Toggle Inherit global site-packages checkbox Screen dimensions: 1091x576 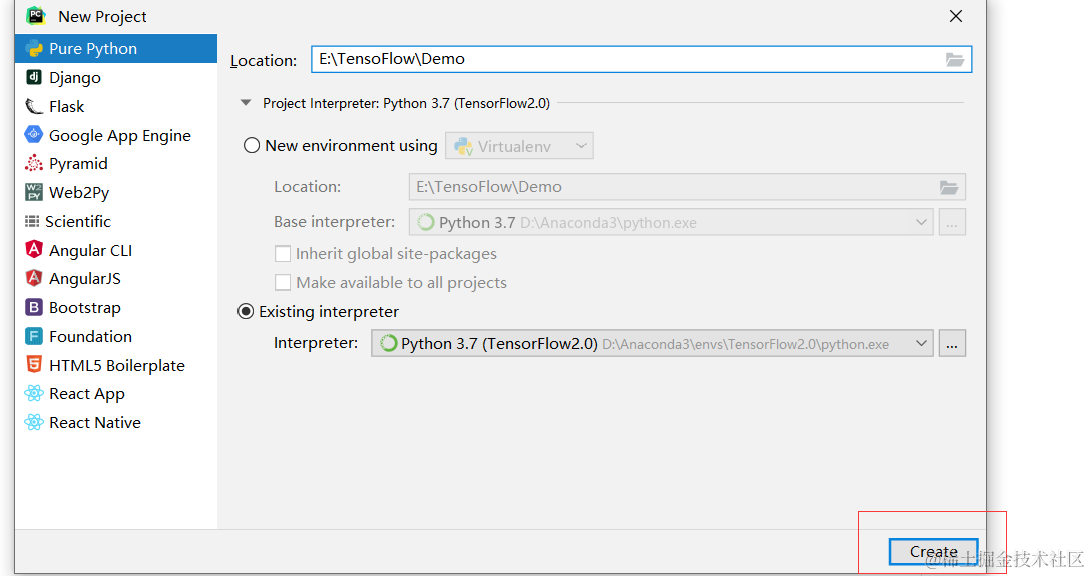tap(283, 254)
